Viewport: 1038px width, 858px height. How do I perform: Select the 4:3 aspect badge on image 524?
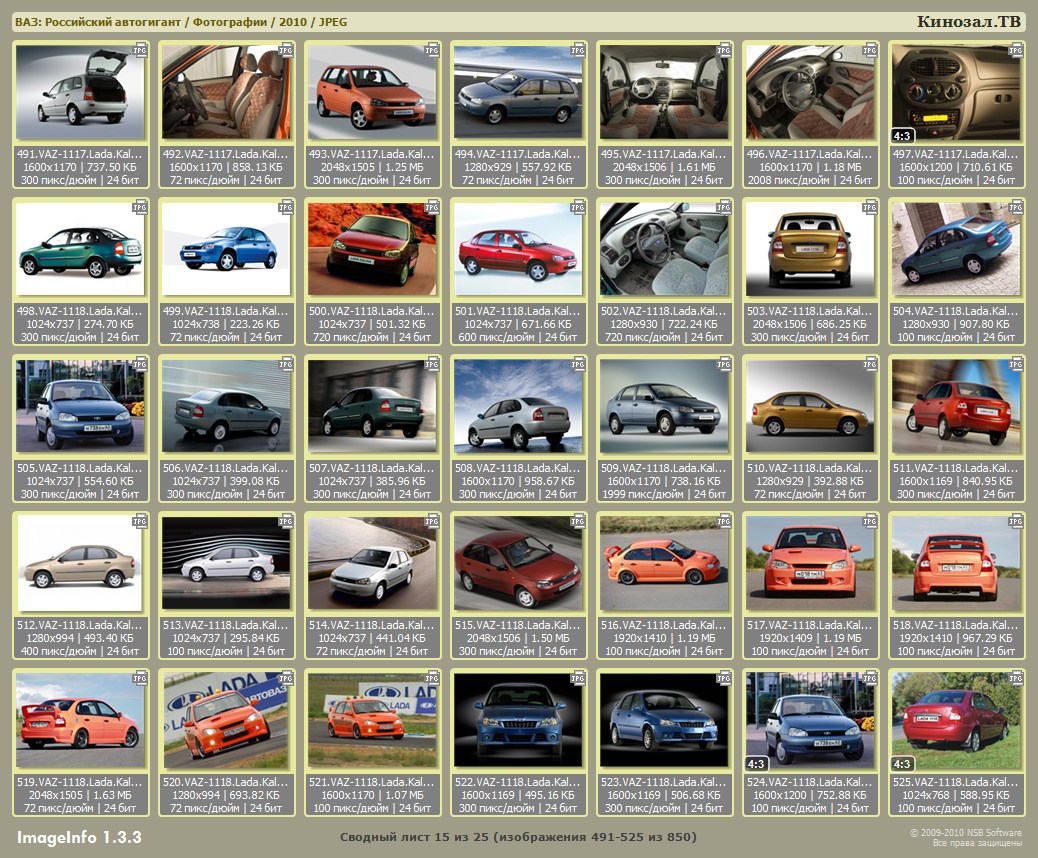tap(756, 763)
